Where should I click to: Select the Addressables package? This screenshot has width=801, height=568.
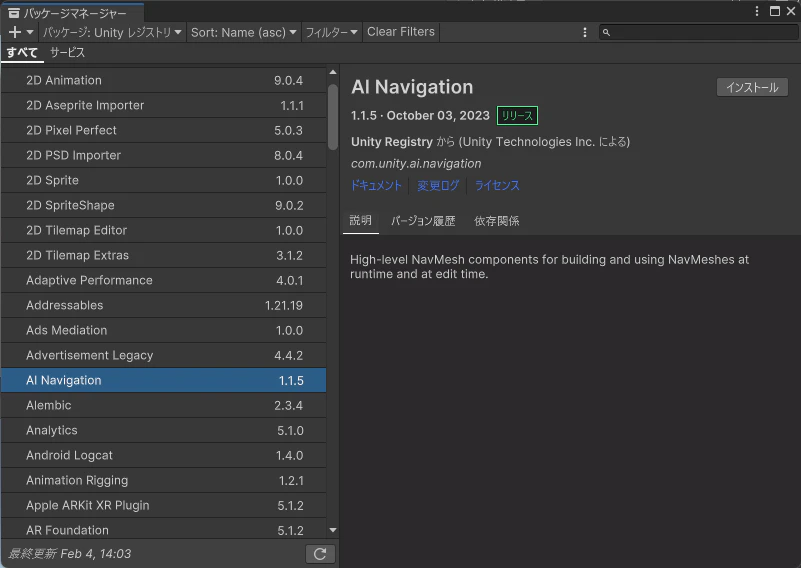pos(163,305)
